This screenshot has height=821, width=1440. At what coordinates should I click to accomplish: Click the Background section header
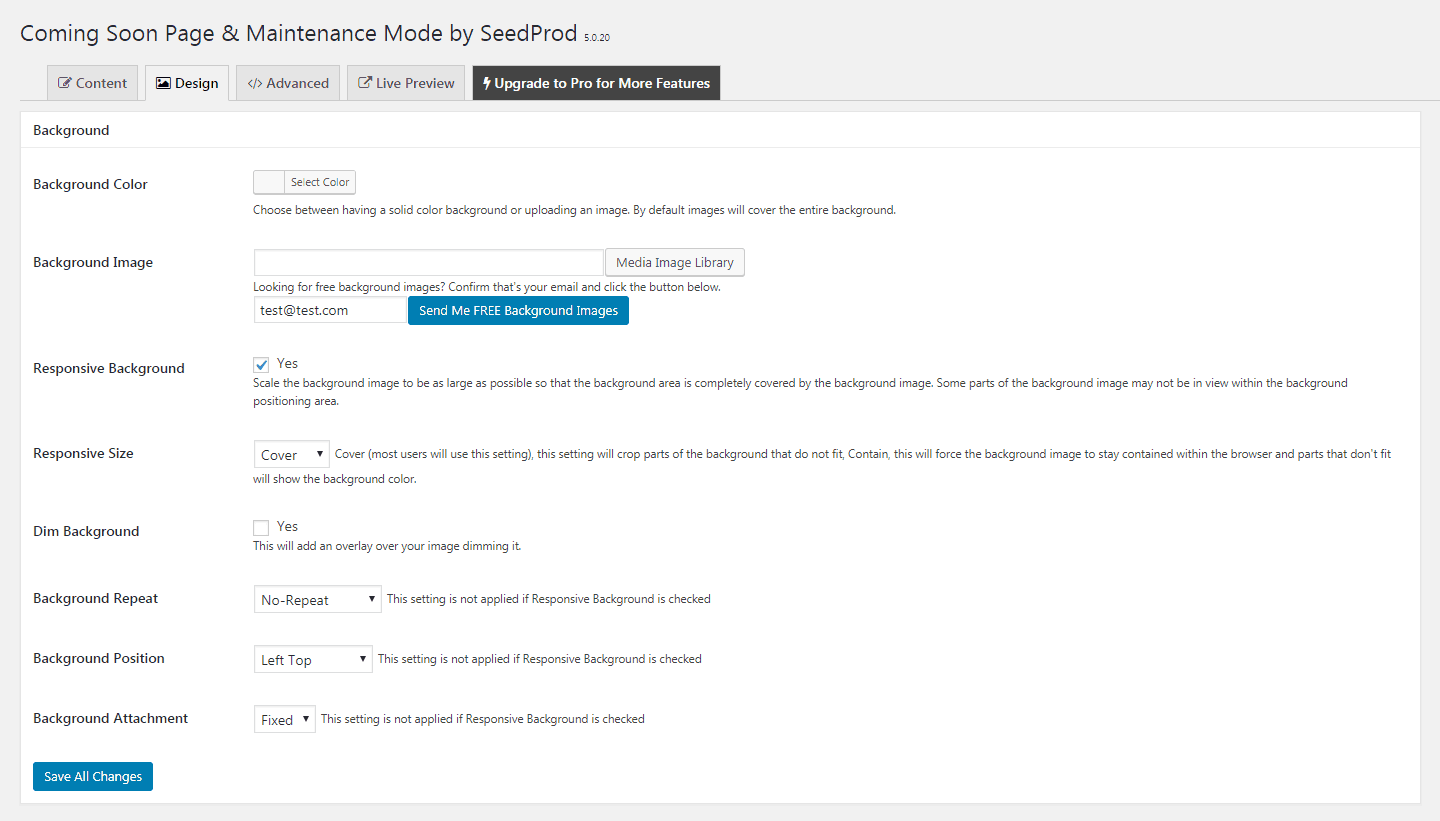(71, 130)
